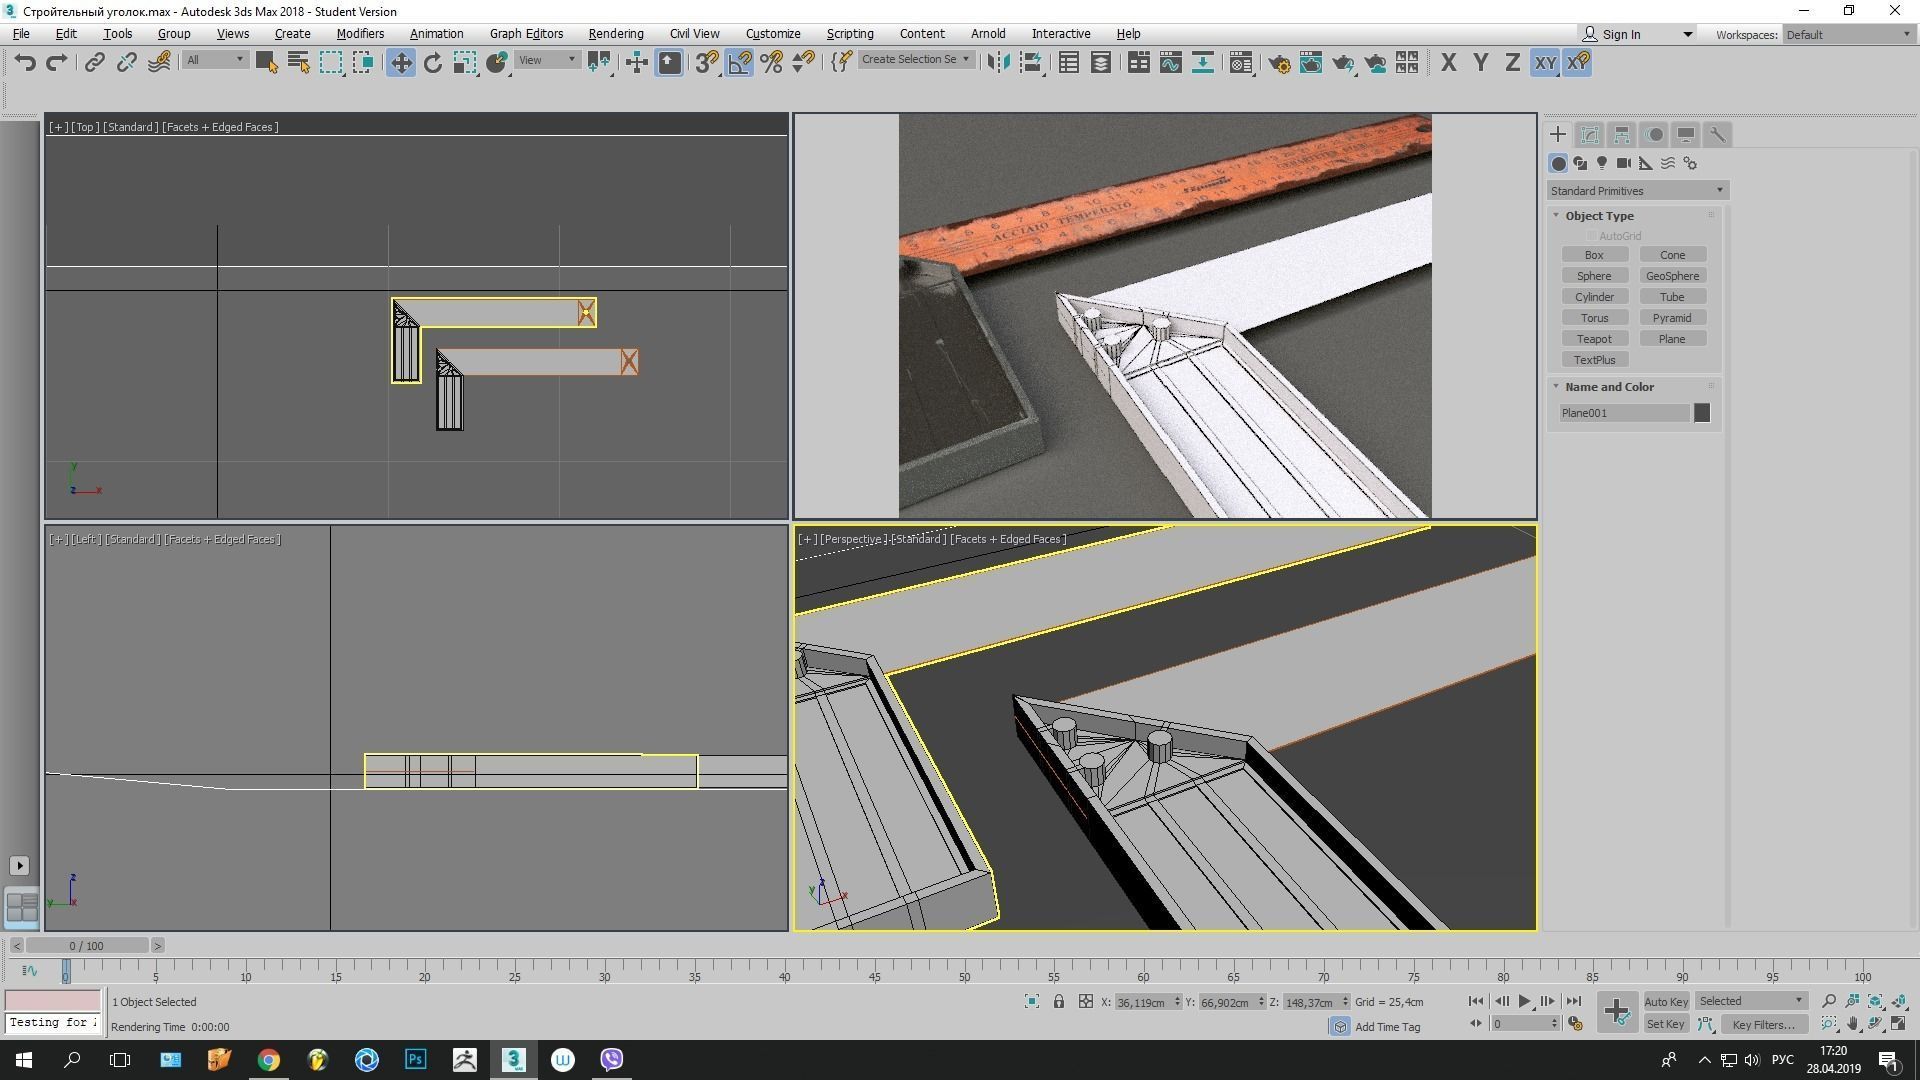Restrict transform to Z axis
Screen dimensions: 1920x1080
point(1512,63)
